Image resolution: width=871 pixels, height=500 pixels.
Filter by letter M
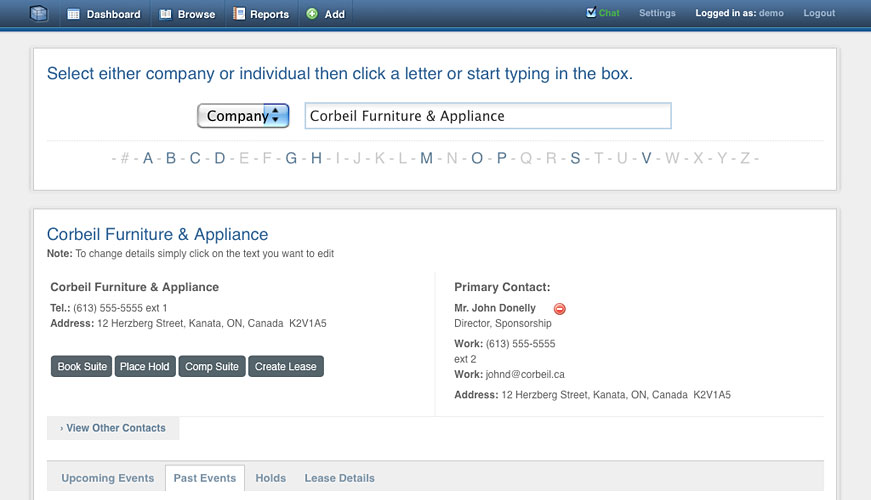pyautogui.click(x=426, y=158)
